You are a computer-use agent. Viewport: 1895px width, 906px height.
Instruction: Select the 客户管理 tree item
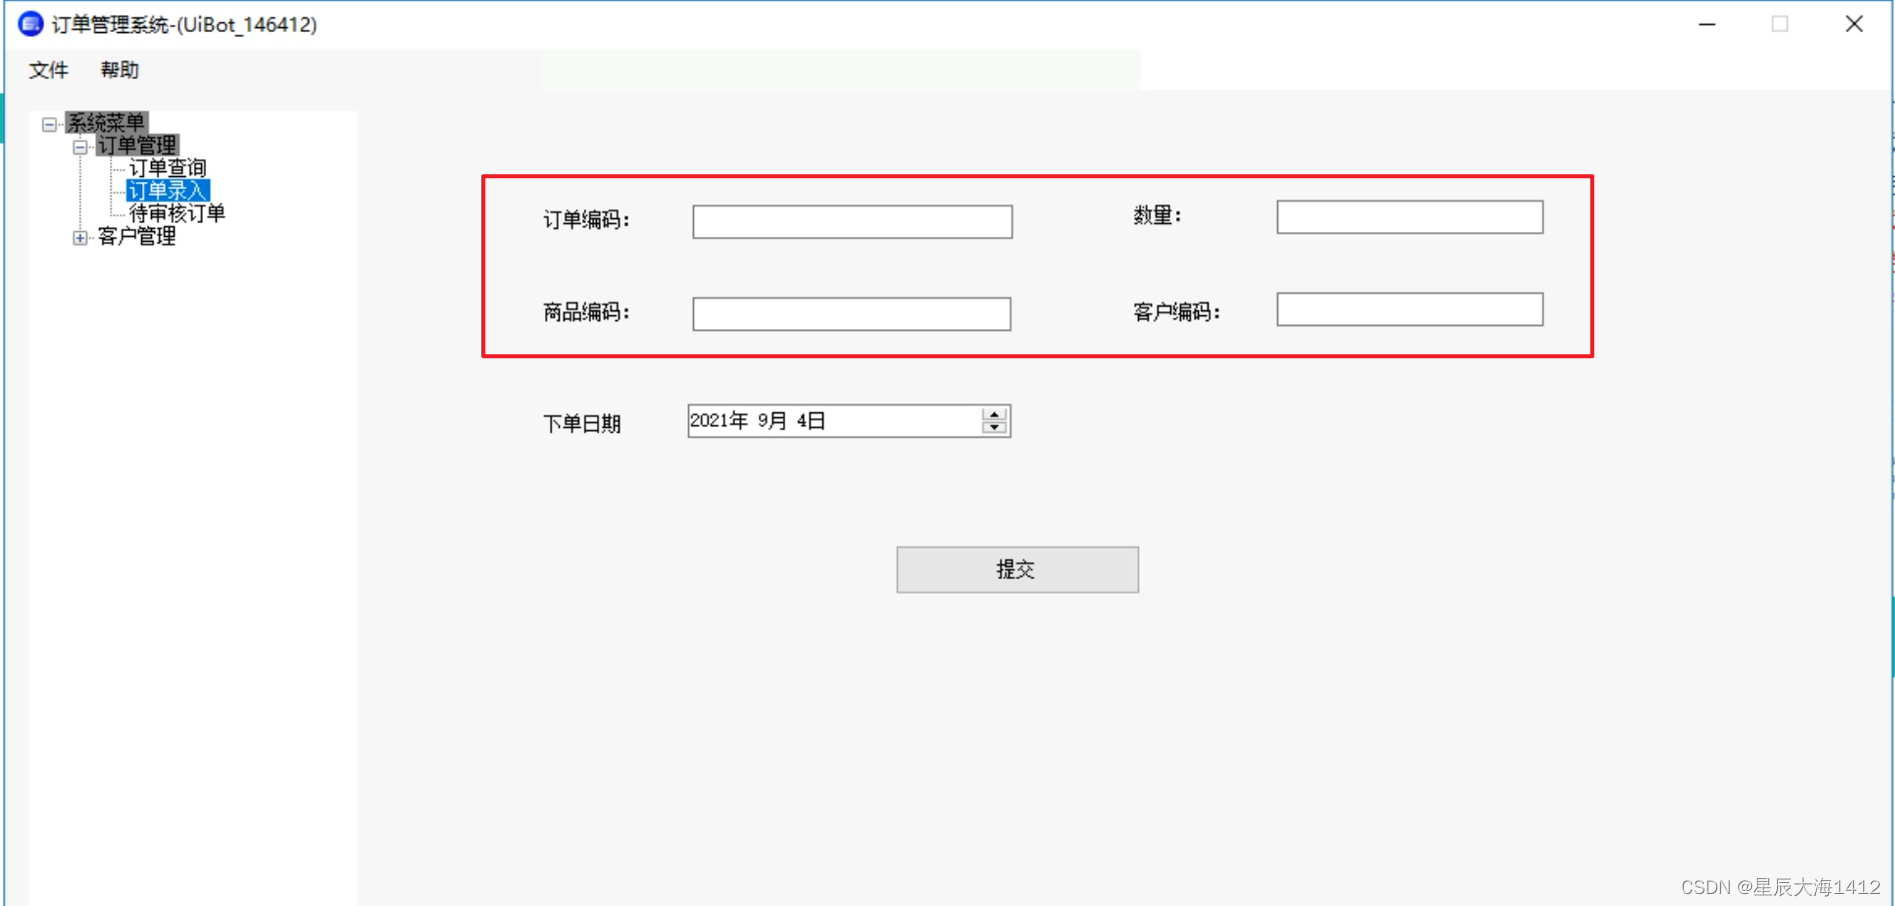pyautogui.click(x=136, y=238)
